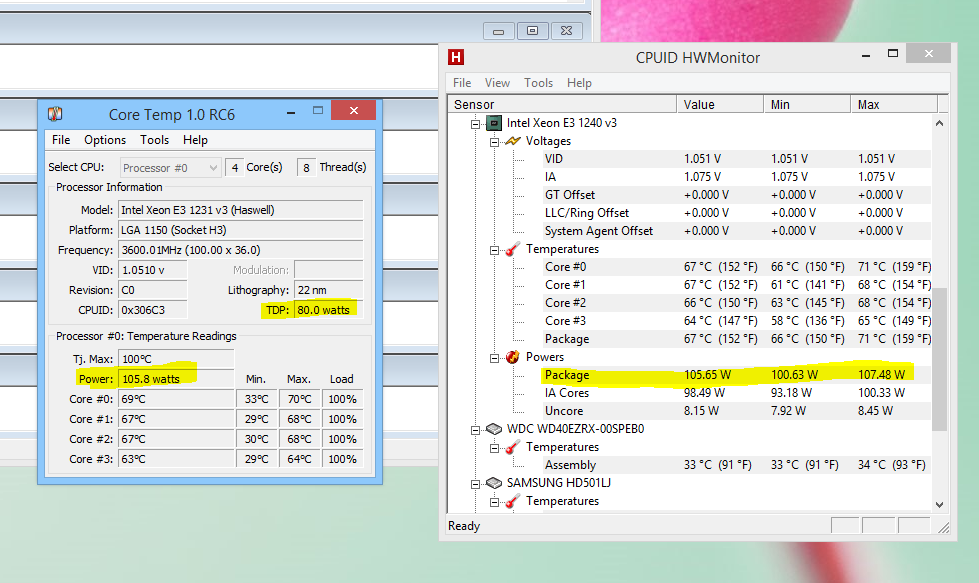Click the HWMonitor red H logo icon
This screenshot has height=583, width=979.
pyautogui.click(x=456, y=57)
